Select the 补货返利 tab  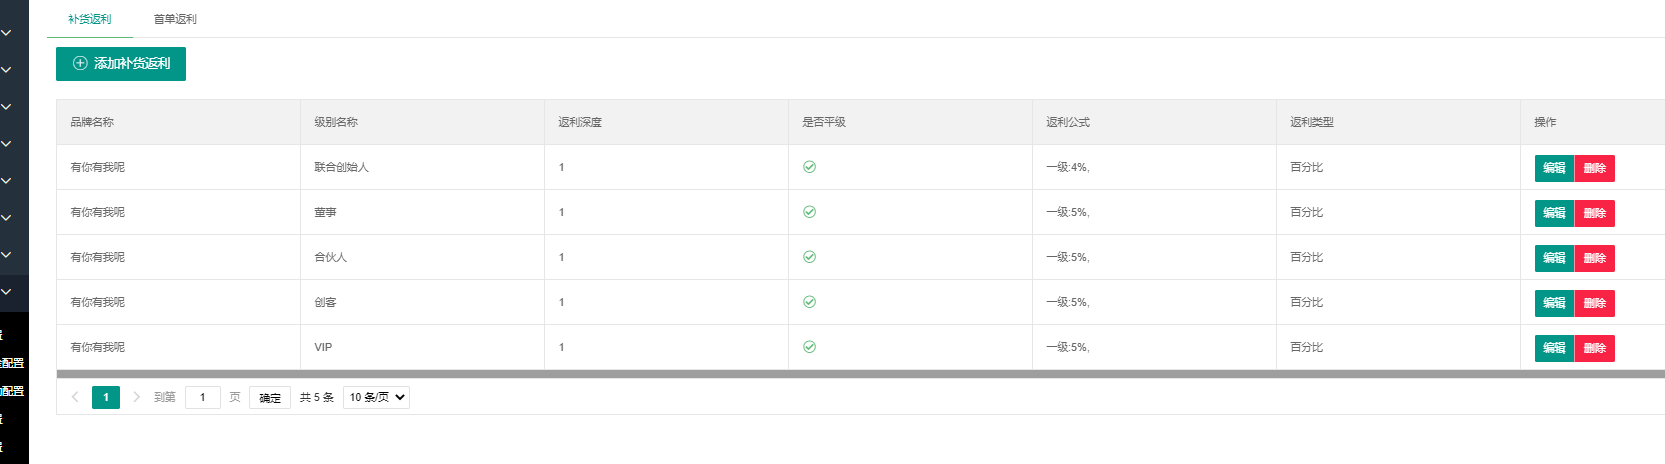(90, 19)
